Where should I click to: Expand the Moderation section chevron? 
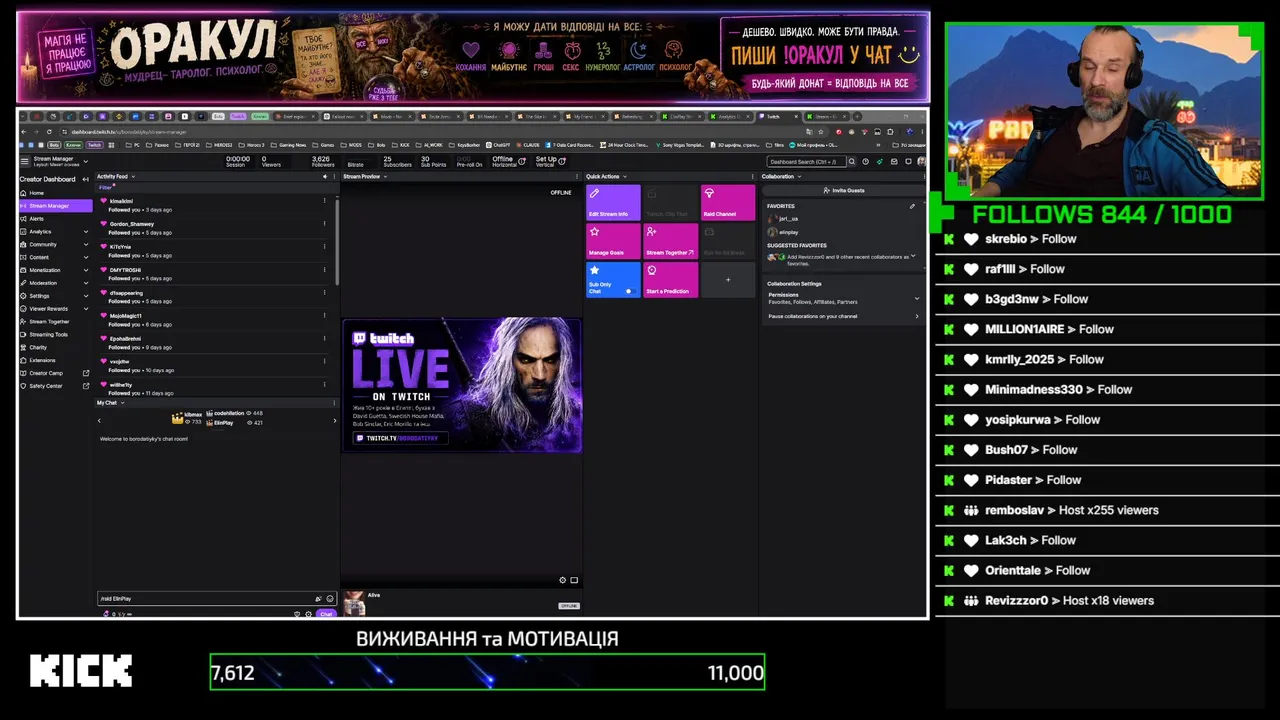[86, 283]
